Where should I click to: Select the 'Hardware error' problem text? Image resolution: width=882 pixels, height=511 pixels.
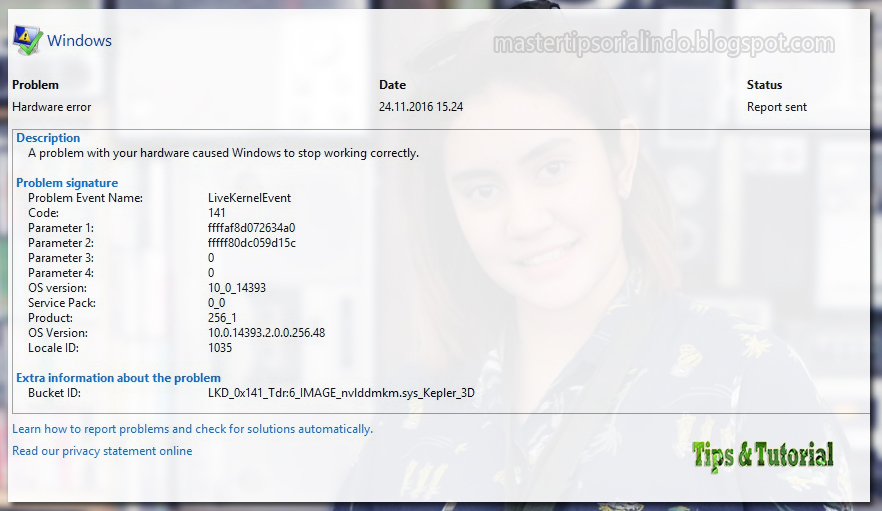(52, 107)
